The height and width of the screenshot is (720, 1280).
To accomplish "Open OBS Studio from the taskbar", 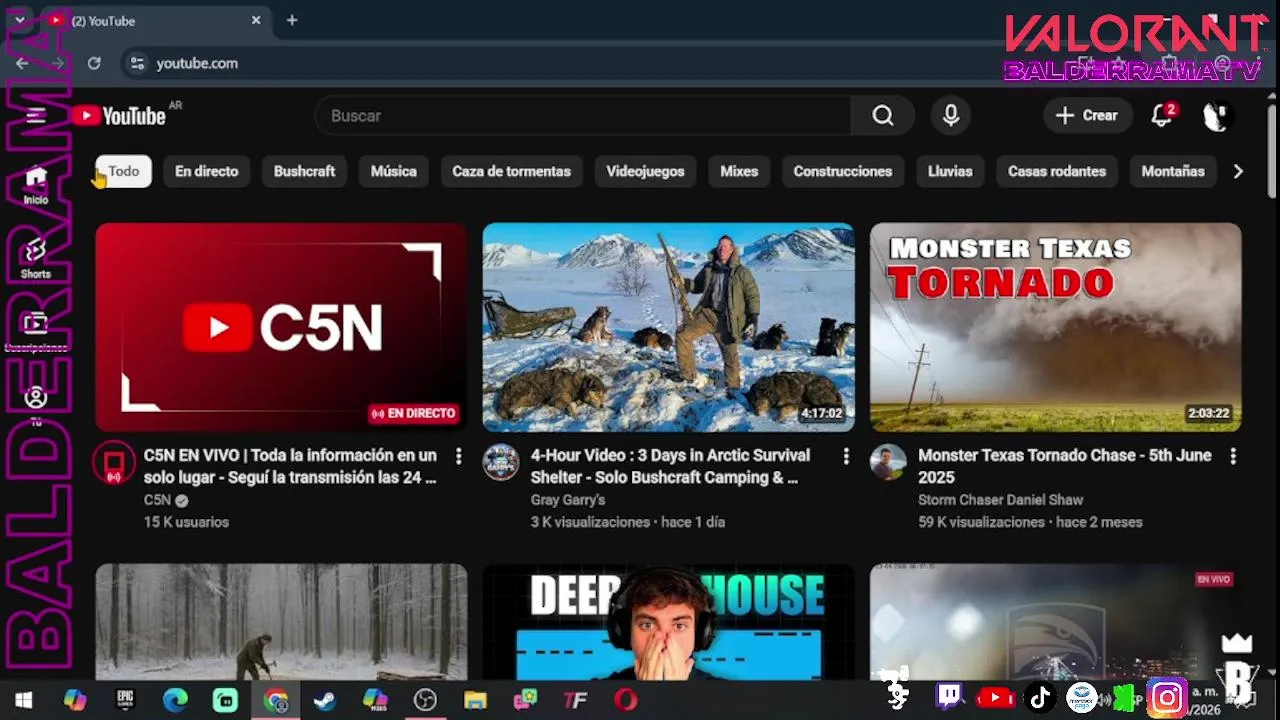I will click(x=425, y=700).
